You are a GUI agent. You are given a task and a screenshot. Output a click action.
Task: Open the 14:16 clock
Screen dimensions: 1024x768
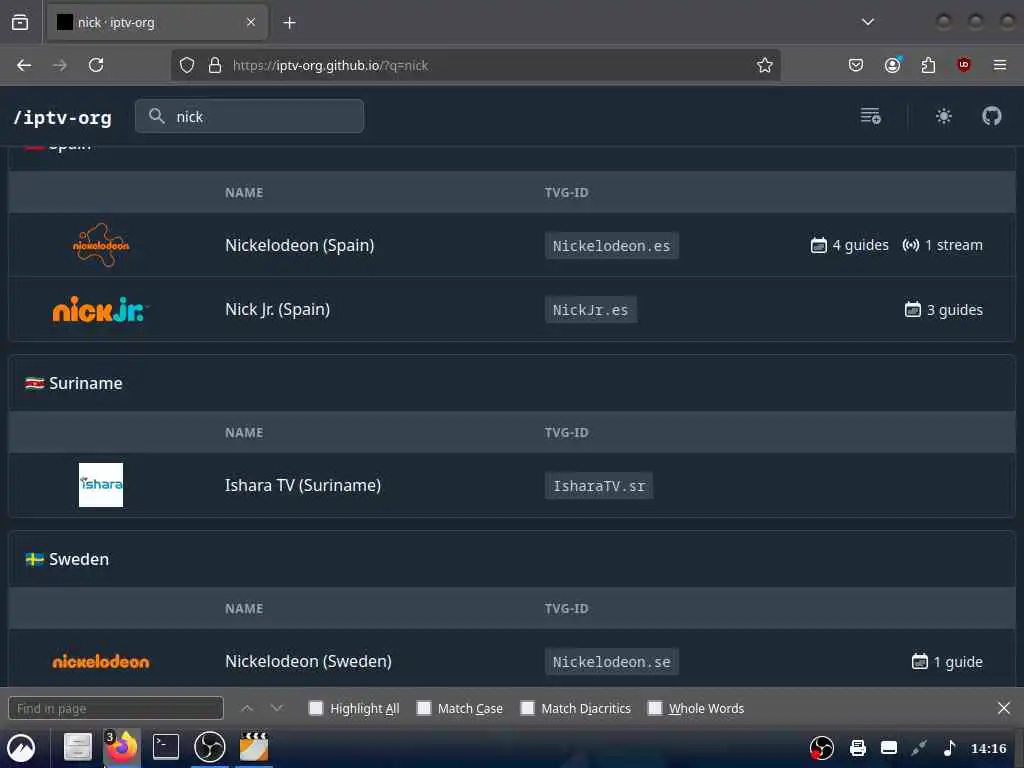(988, 748)
